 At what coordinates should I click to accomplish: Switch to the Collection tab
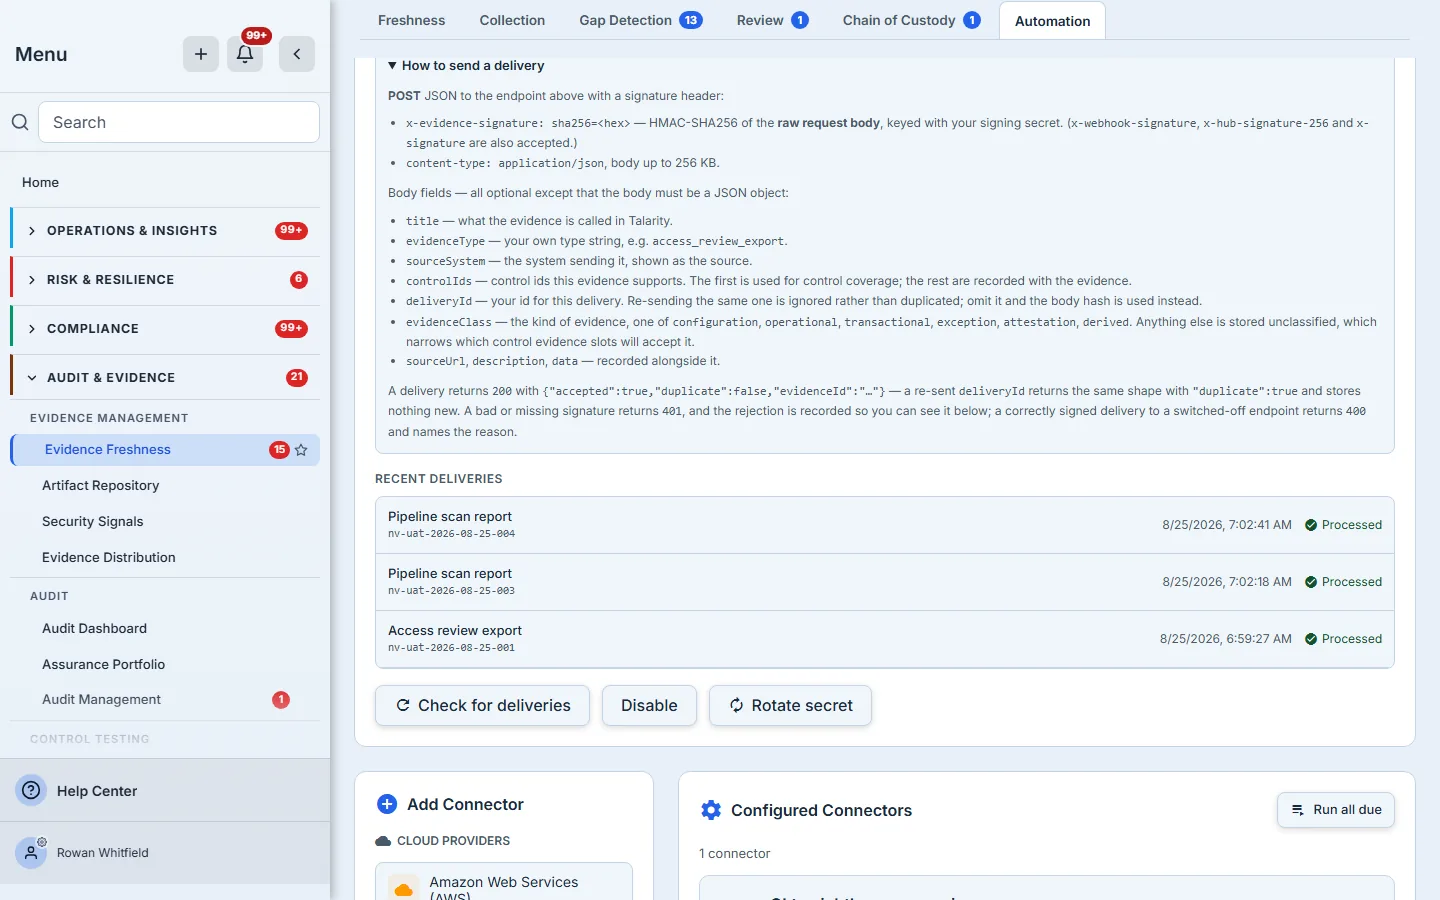coord(512,20)
